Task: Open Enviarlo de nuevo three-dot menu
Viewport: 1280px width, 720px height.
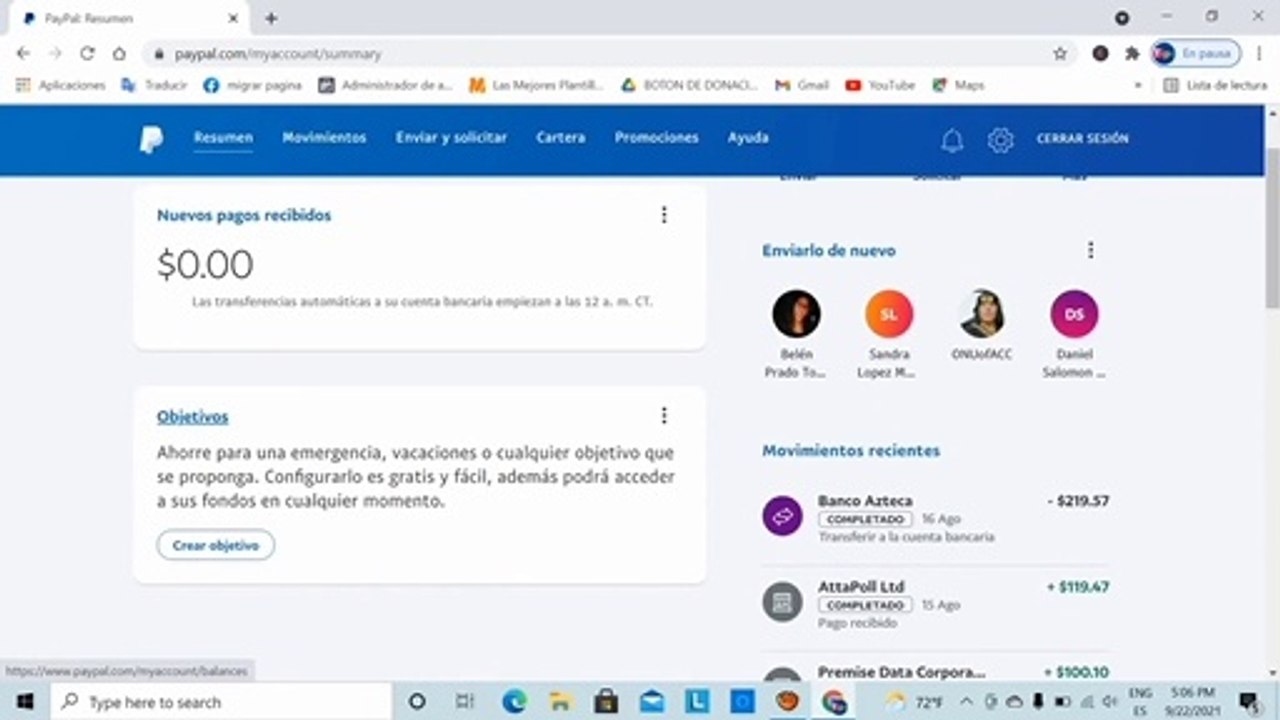Action: (x=1091, y=250)
